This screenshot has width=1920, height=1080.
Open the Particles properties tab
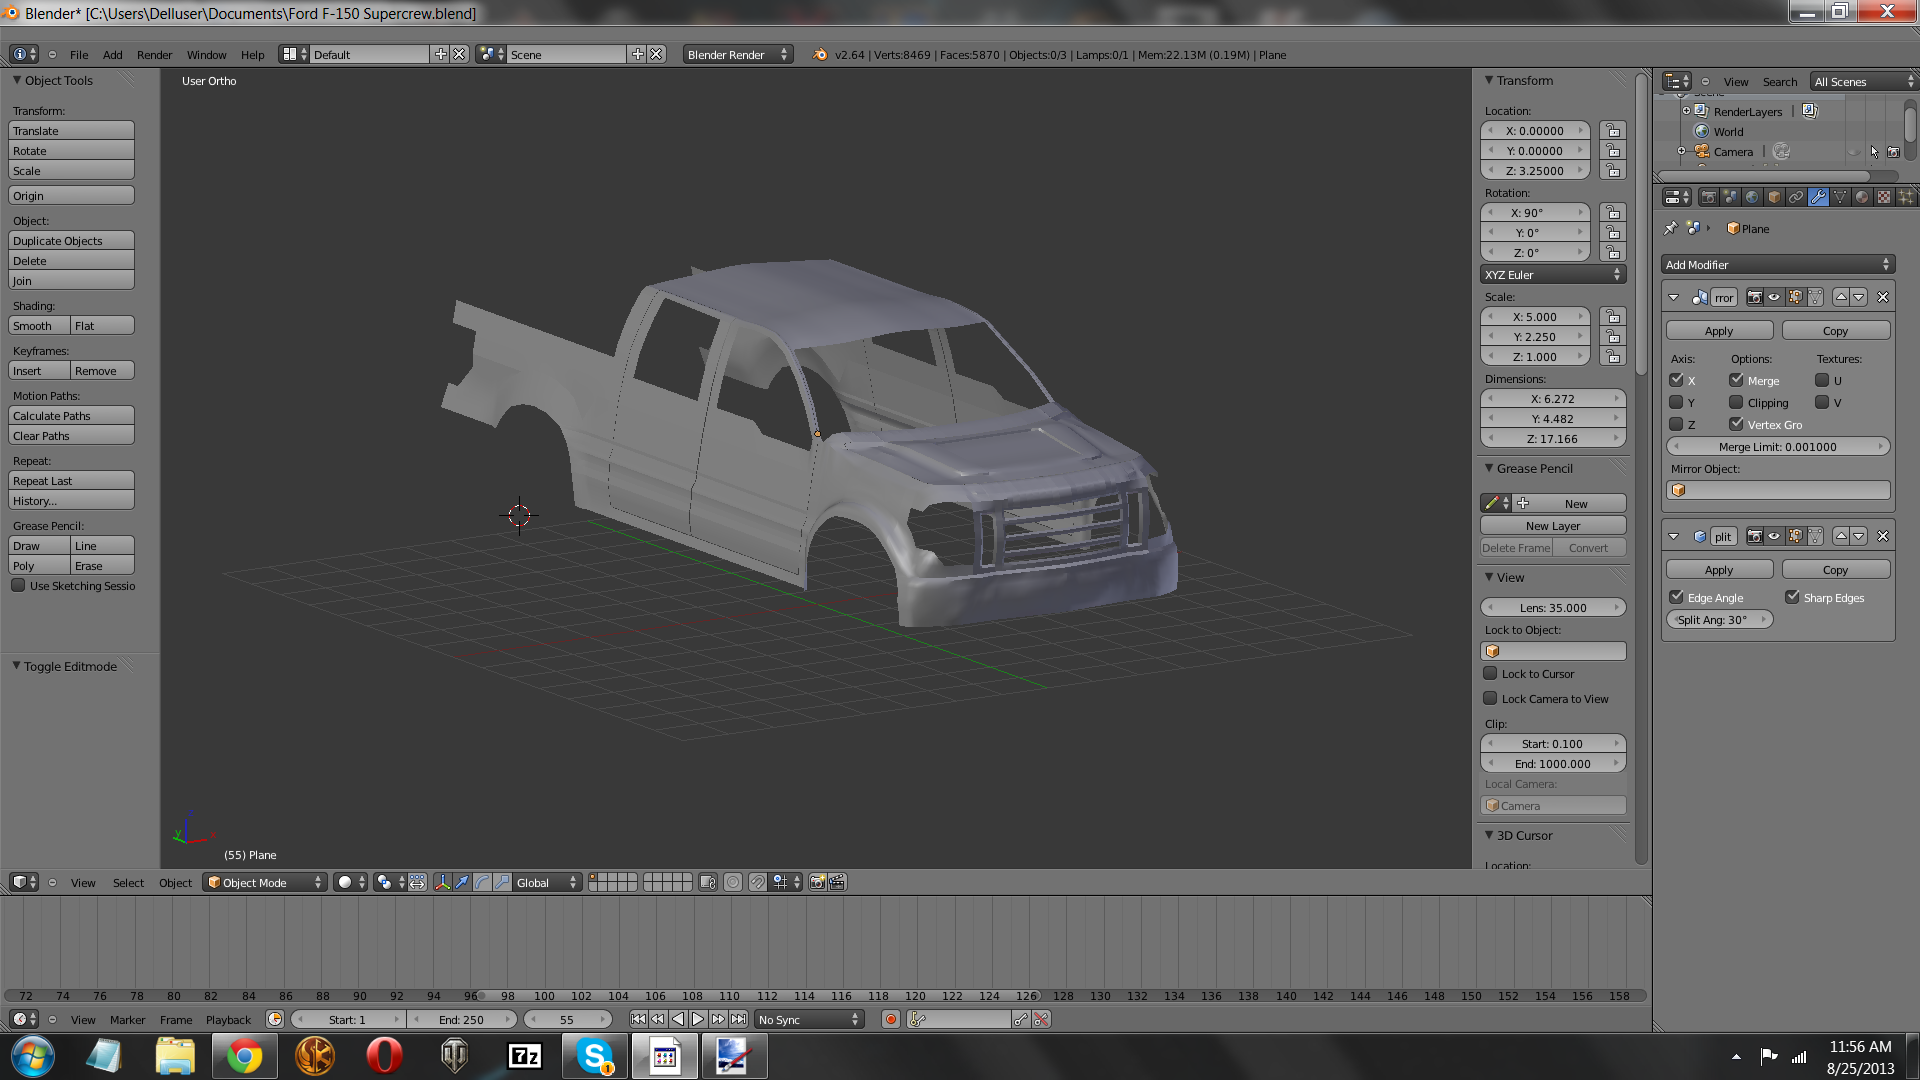click(x=1906, y=197)
